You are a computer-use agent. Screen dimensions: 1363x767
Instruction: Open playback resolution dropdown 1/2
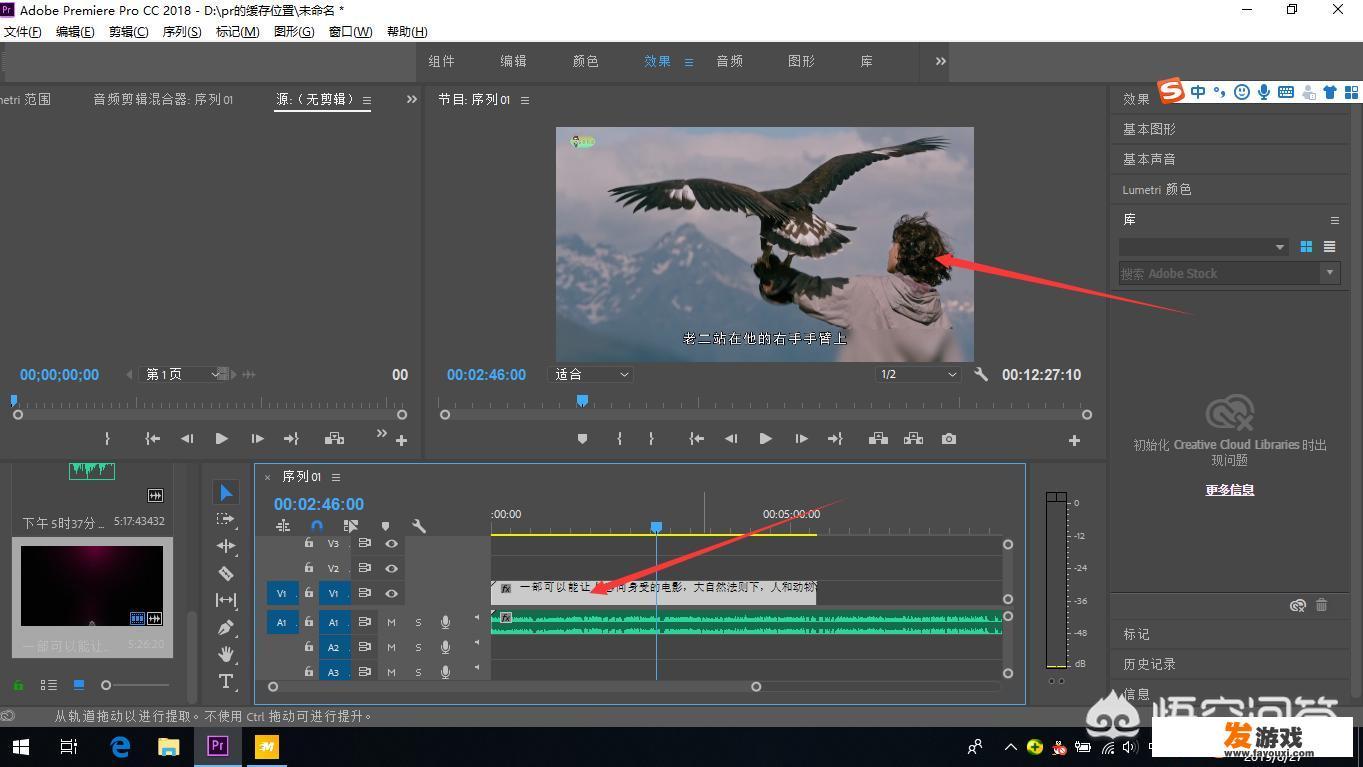[x=917, y=374]
